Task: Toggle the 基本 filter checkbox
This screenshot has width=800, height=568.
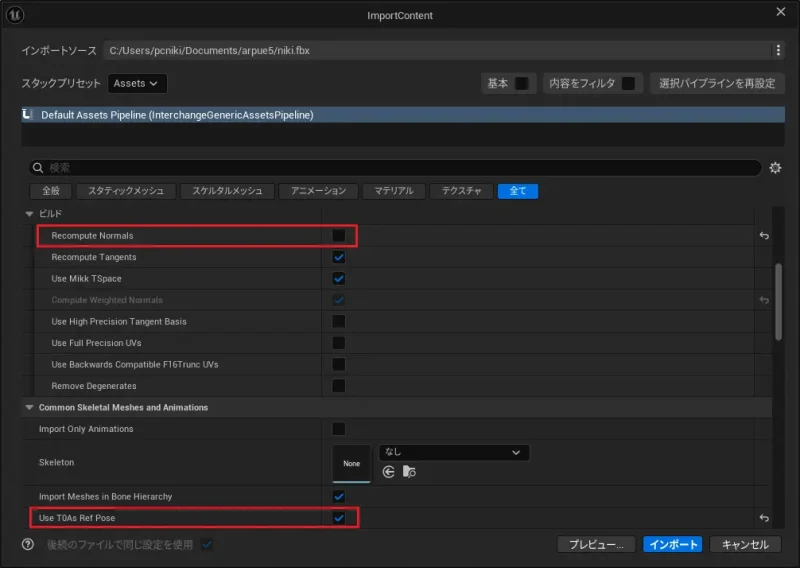Action: pyautogui.click(x=521, y=83)
